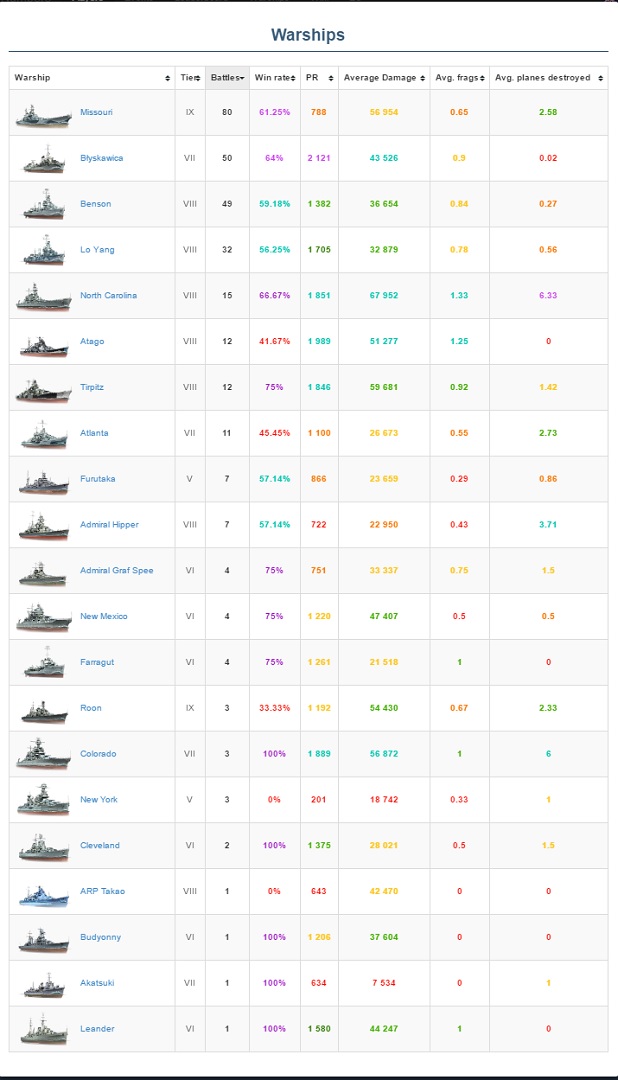The image size is (618, 1080).
Task: Click the Cleveland ship thumbnail
Action: click(x=44, y=847)
